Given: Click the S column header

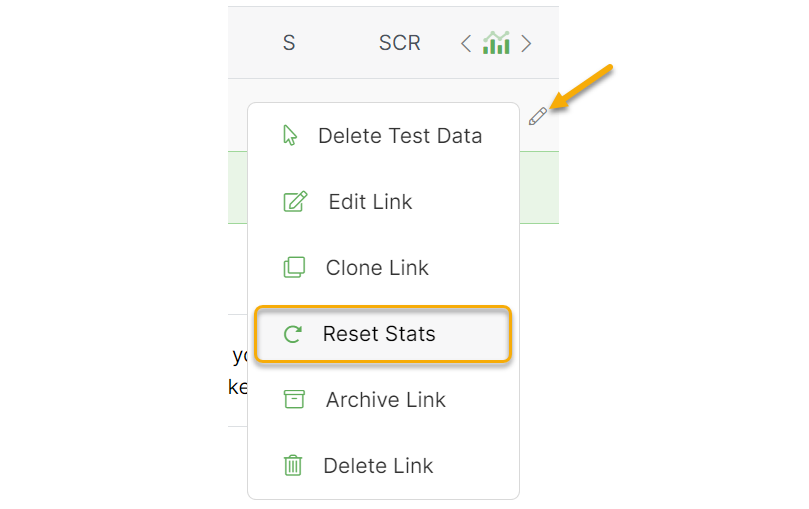Looking at the screenshot, I should [289, 43].
